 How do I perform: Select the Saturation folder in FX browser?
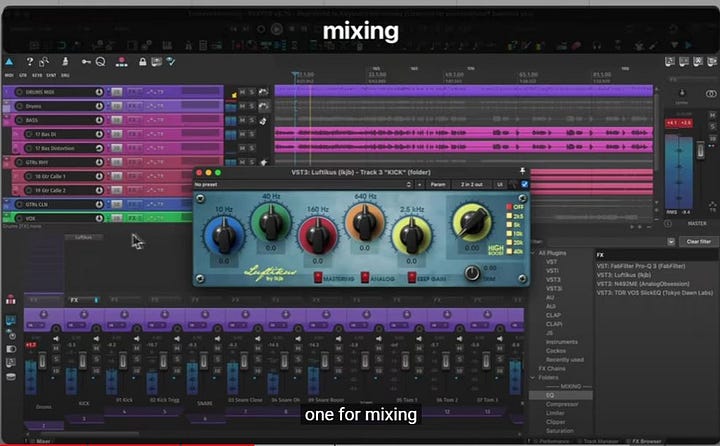pyautogui.click(x=560, y=431)
